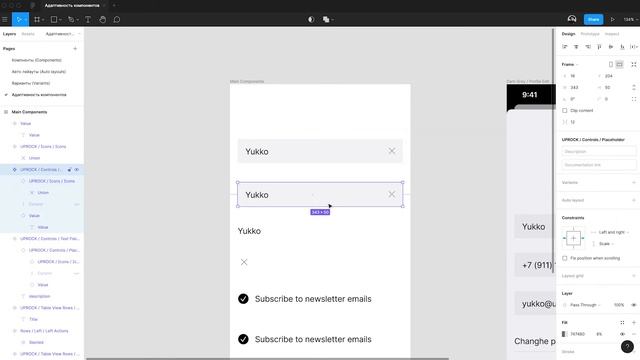Click Align left icon in Design panel

click(565, 47)
